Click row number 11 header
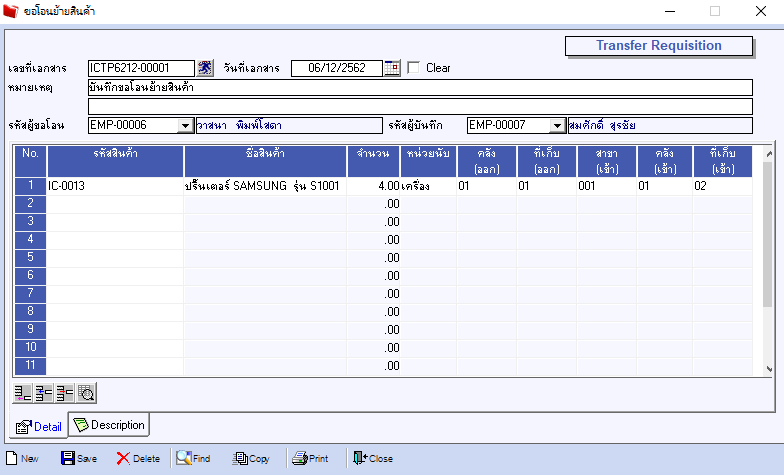Screen dimensions: 784x475 click(30, 366)
